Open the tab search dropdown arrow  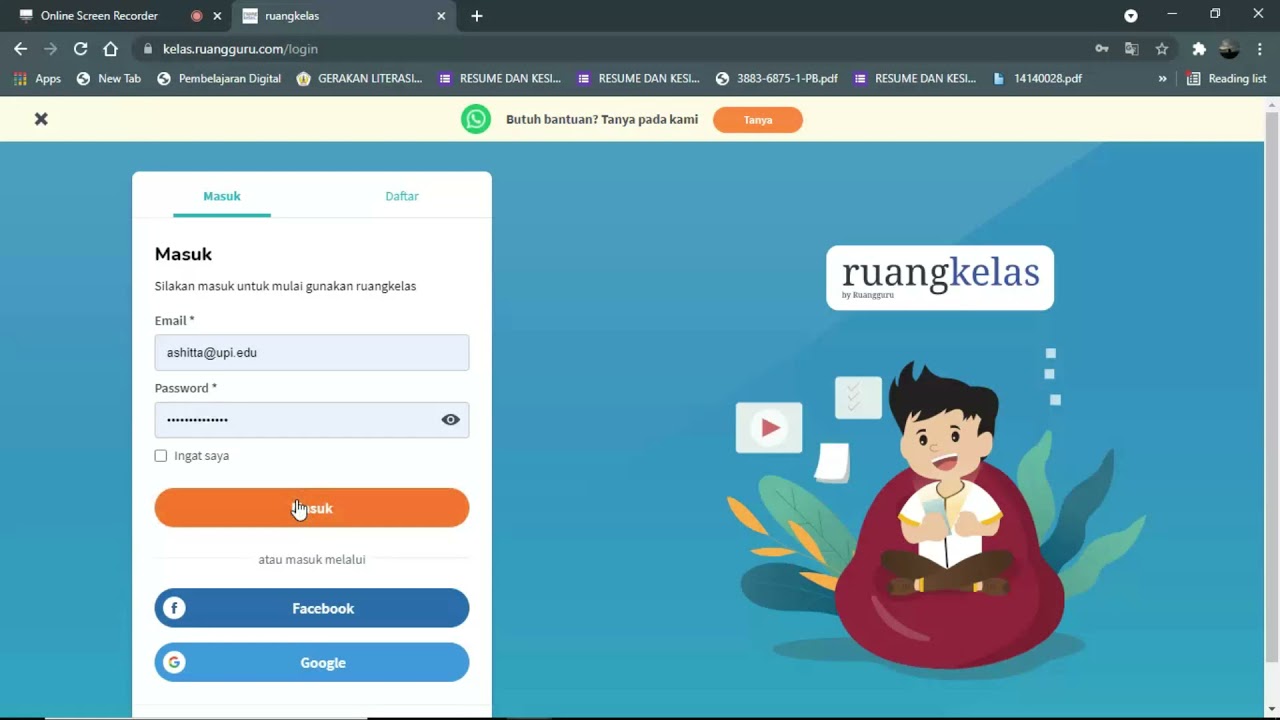[1131, 16]
